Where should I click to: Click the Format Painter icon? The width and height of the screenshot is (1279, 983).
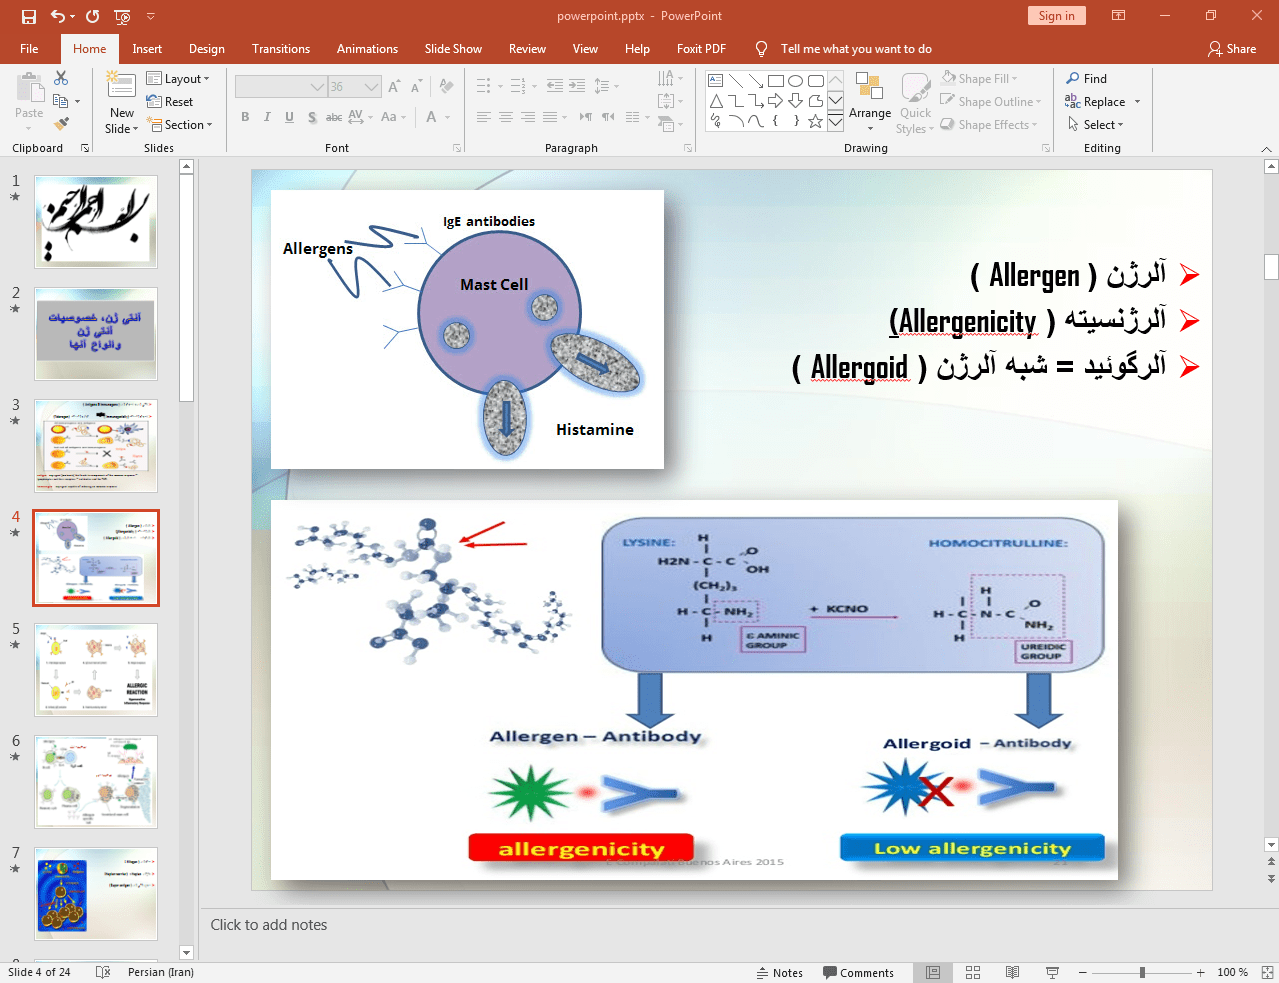(61, 124)
